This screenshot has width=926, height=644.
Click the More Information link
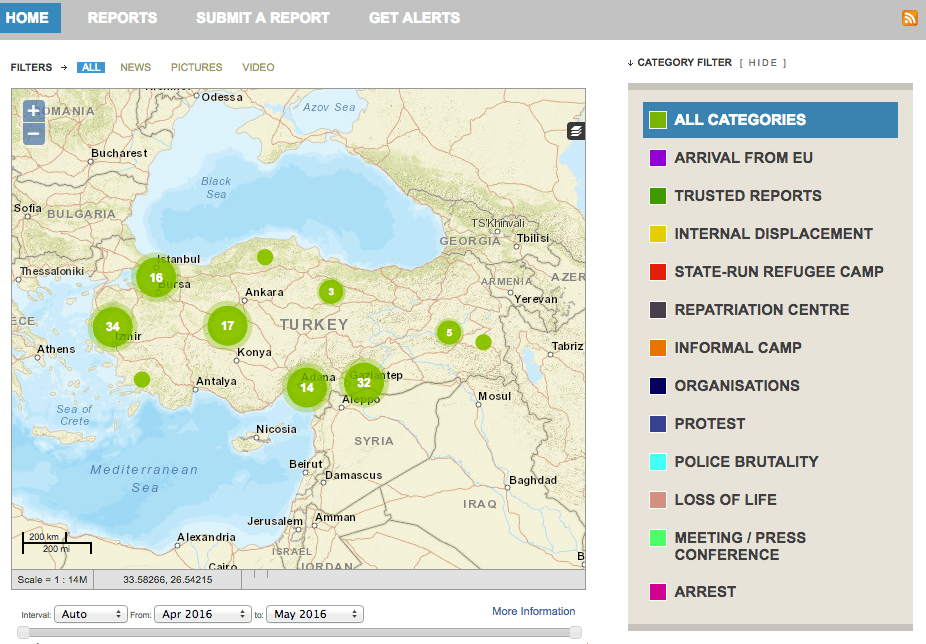[x=533, y=611]
